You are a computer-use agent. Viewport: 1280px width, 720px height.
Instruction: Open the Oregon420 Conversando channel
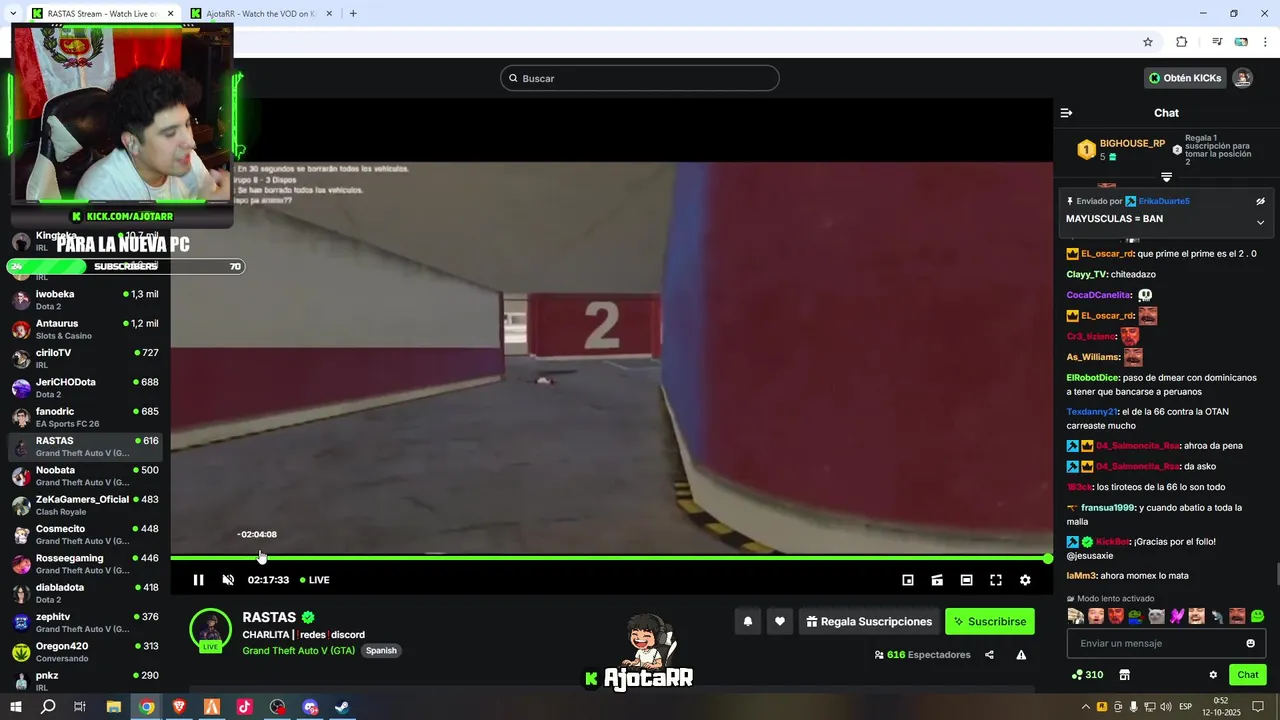(85, 652)
